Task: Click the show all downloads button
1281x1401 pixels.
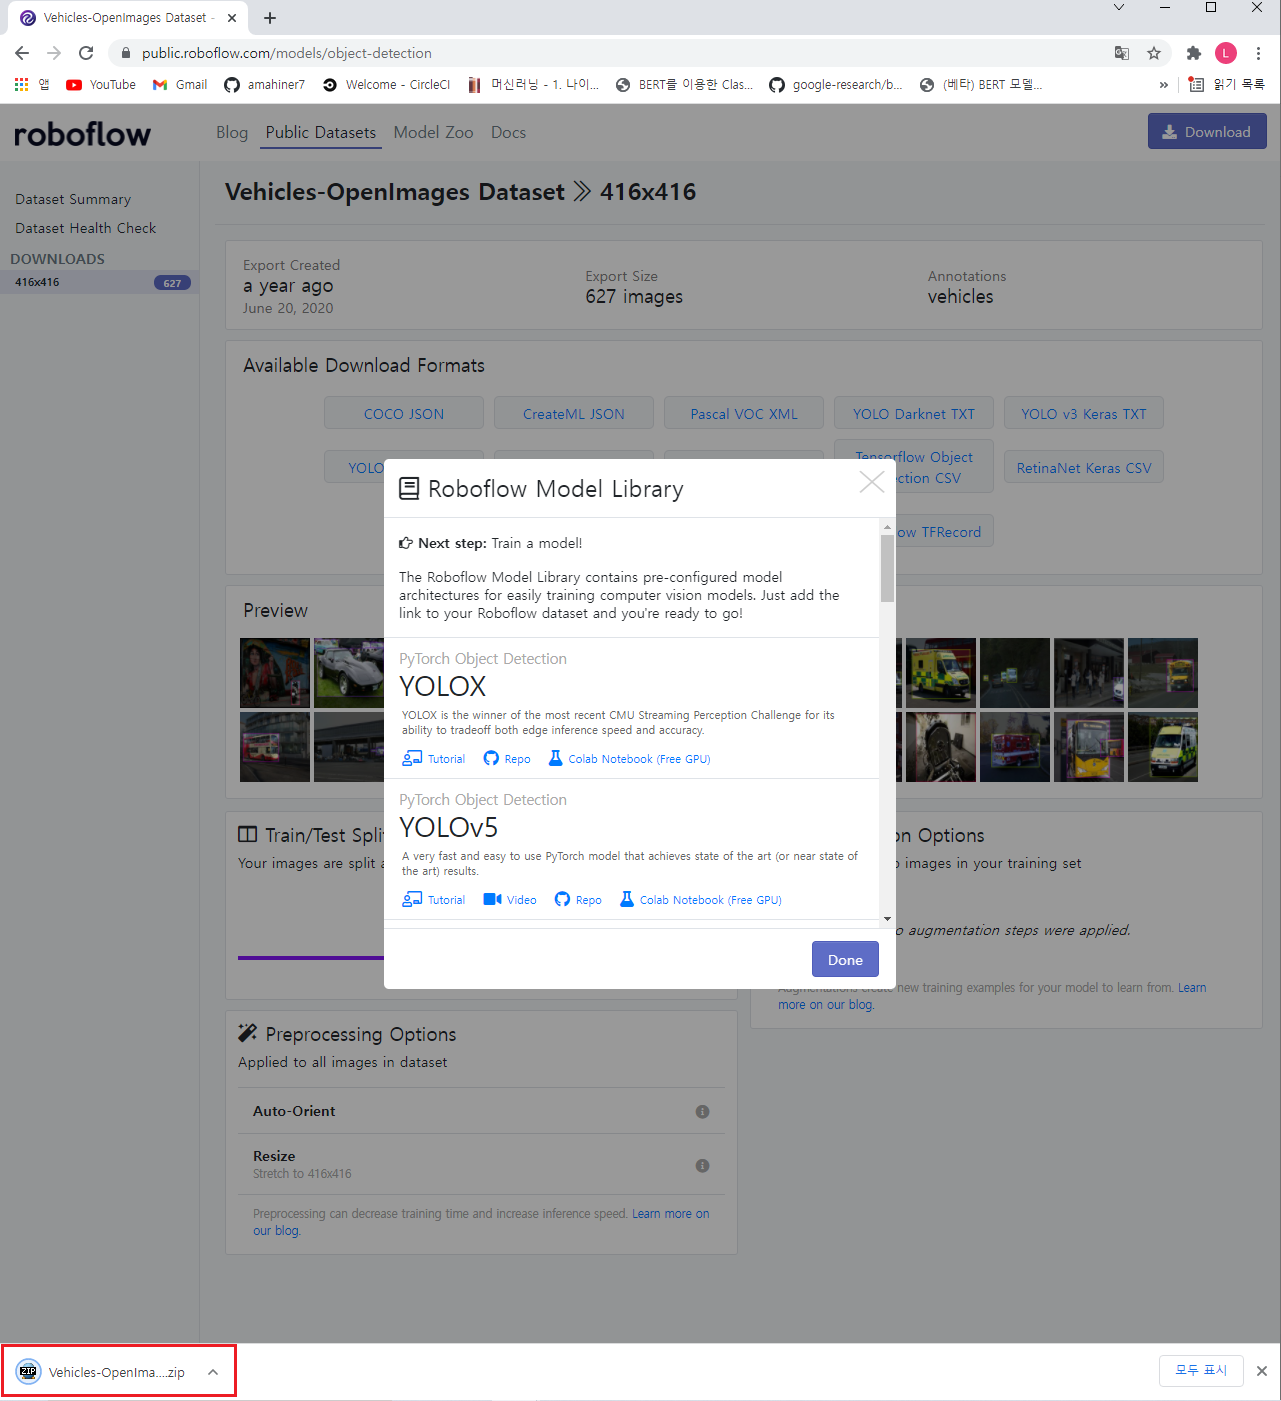Action: coord(1201,1371)
